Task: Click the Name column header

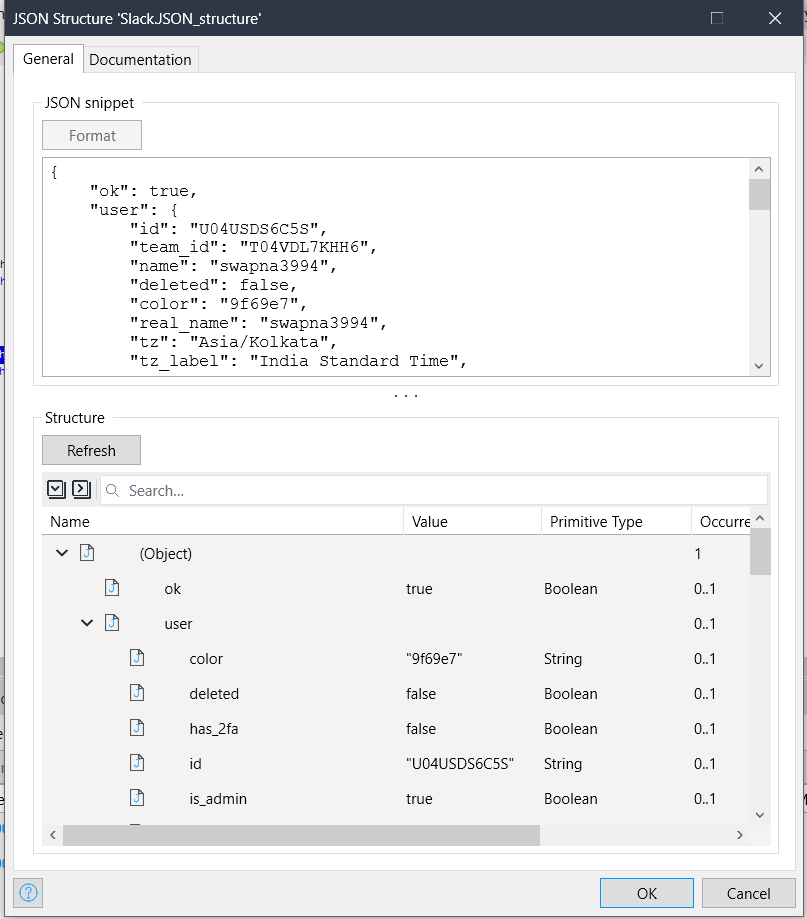Action: tap(223, 522)
